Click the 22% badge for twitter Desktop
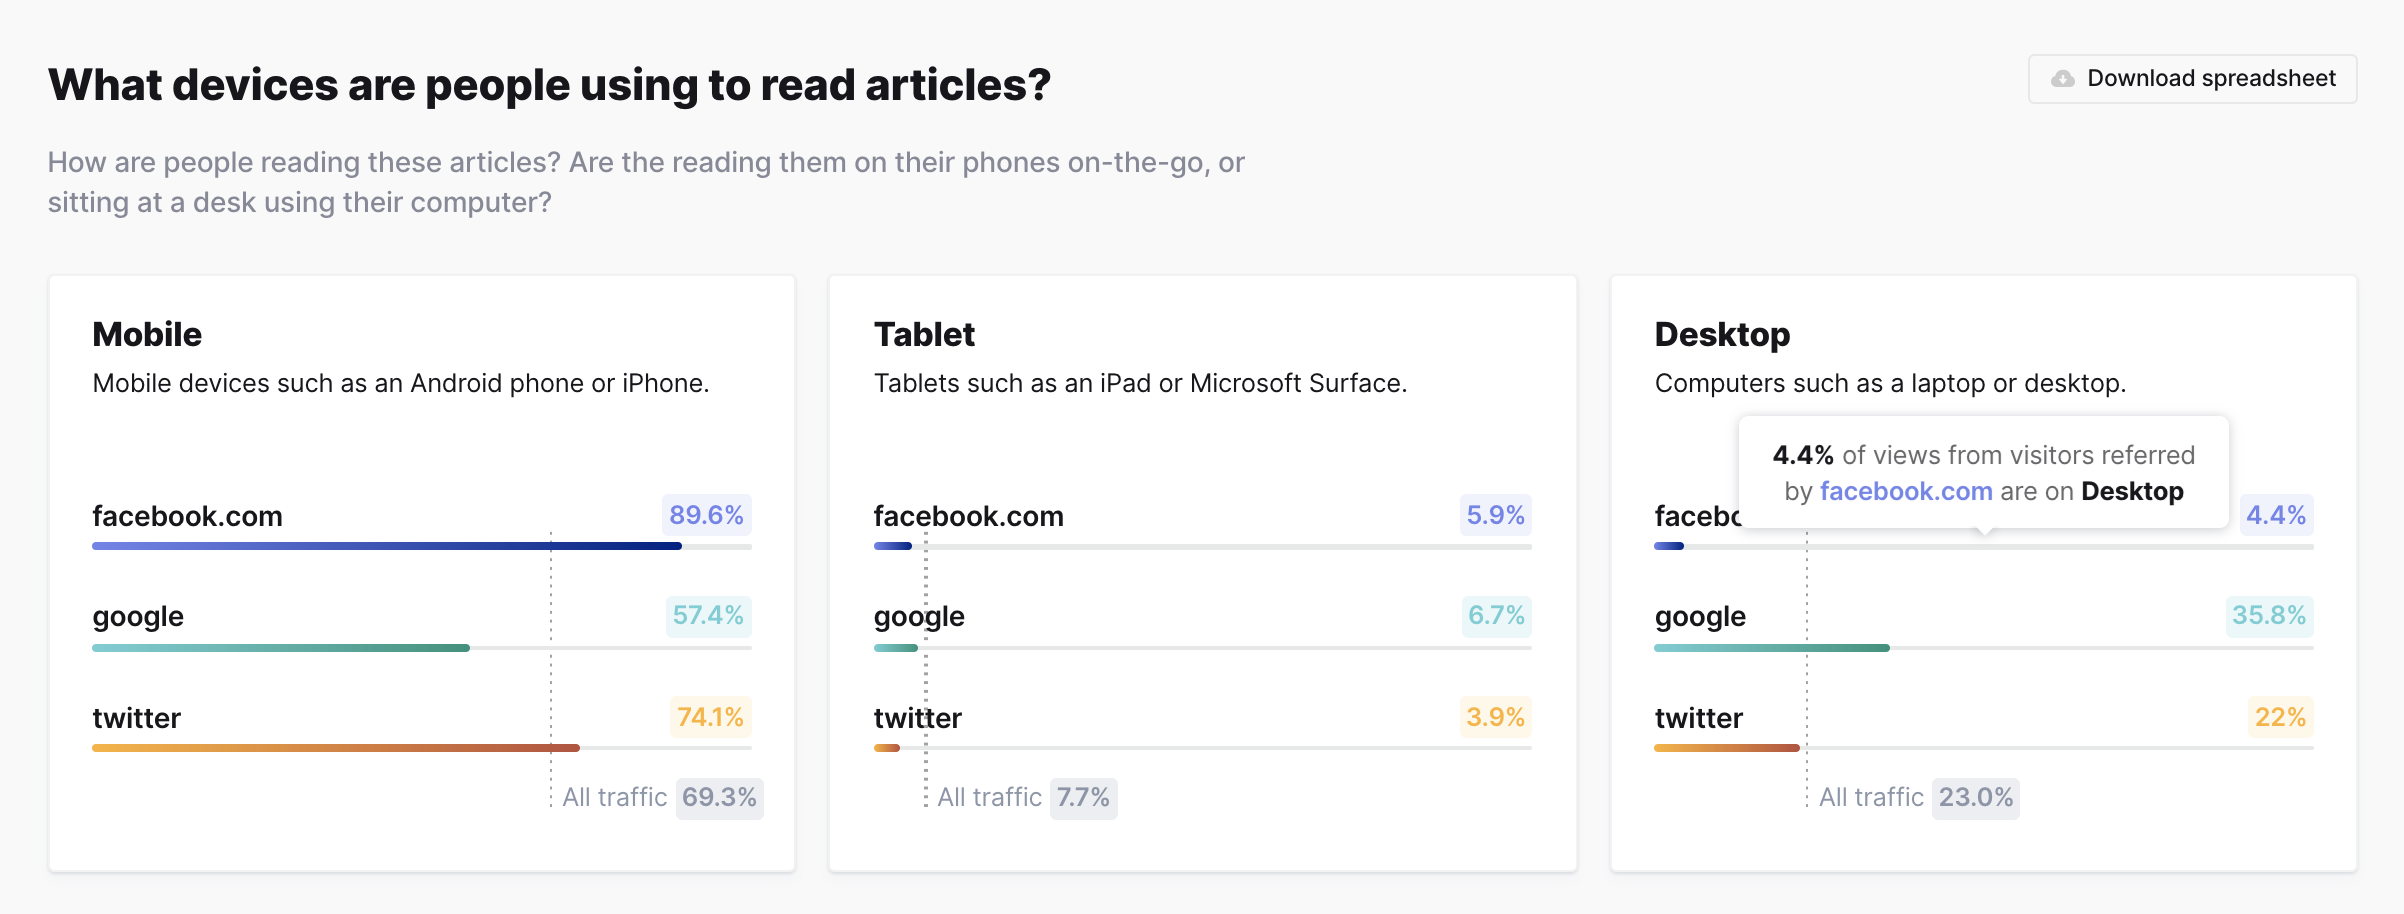This screenshot has height=914, width=2404. [x=2281, y=717]
